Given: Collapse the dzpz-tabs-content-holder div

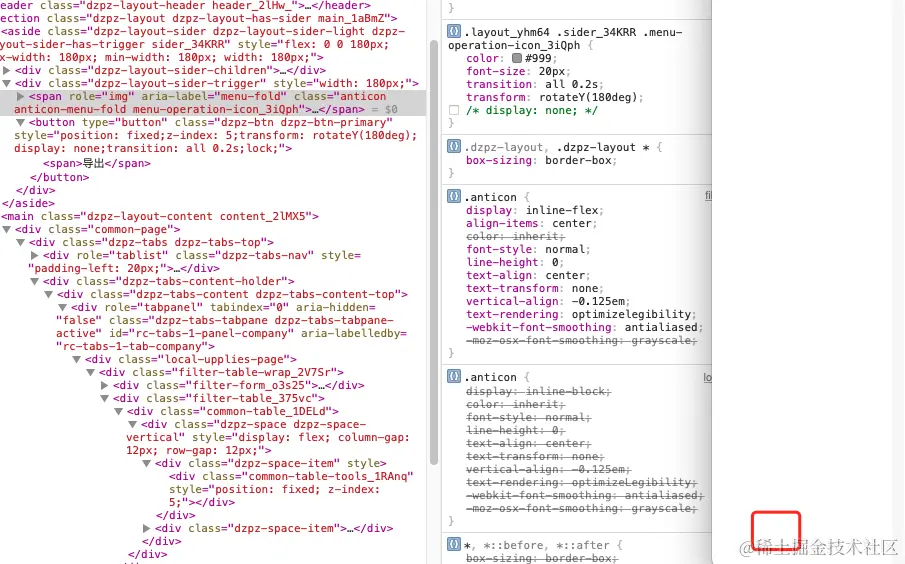Looking at the screenshot, I should 35,281.
